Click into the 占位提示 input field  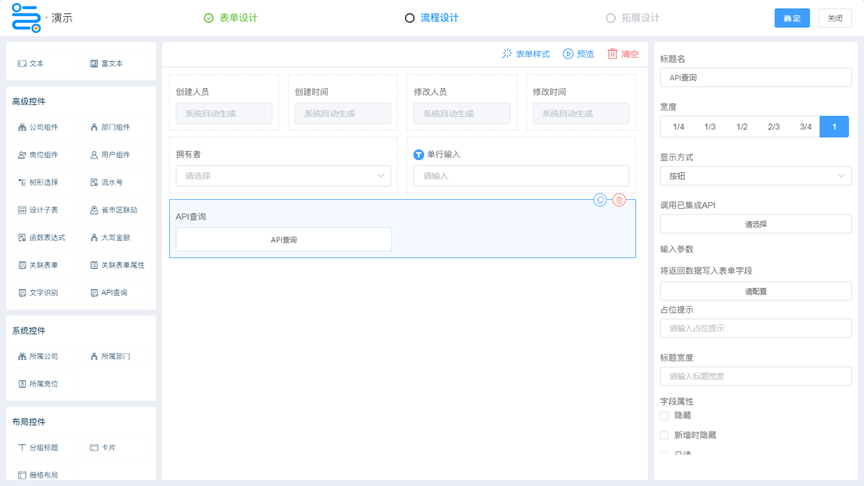755,328
